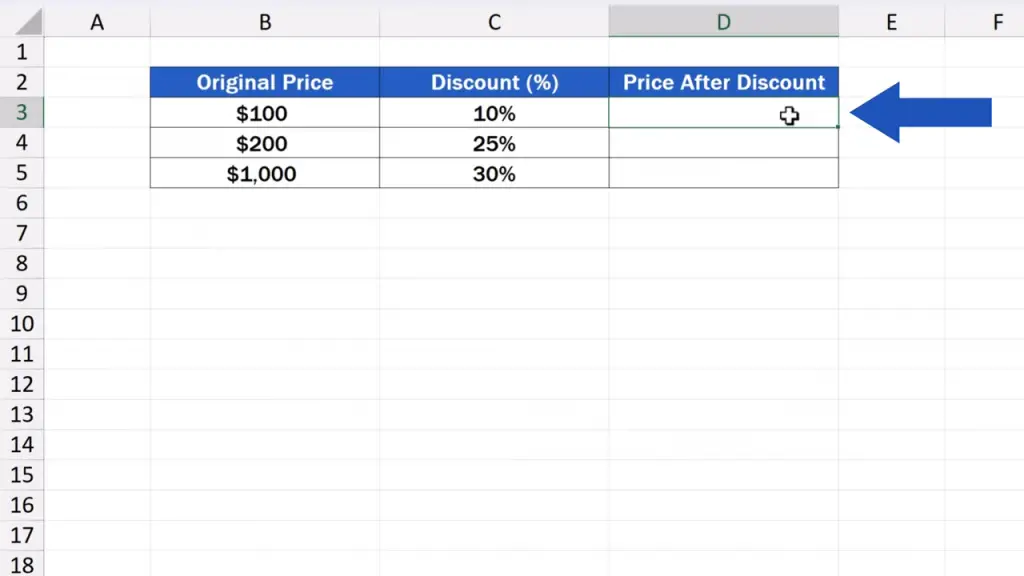Select the $100 price cell
The height and width of the screenshot is (576, 1024).
coord(265,113)
